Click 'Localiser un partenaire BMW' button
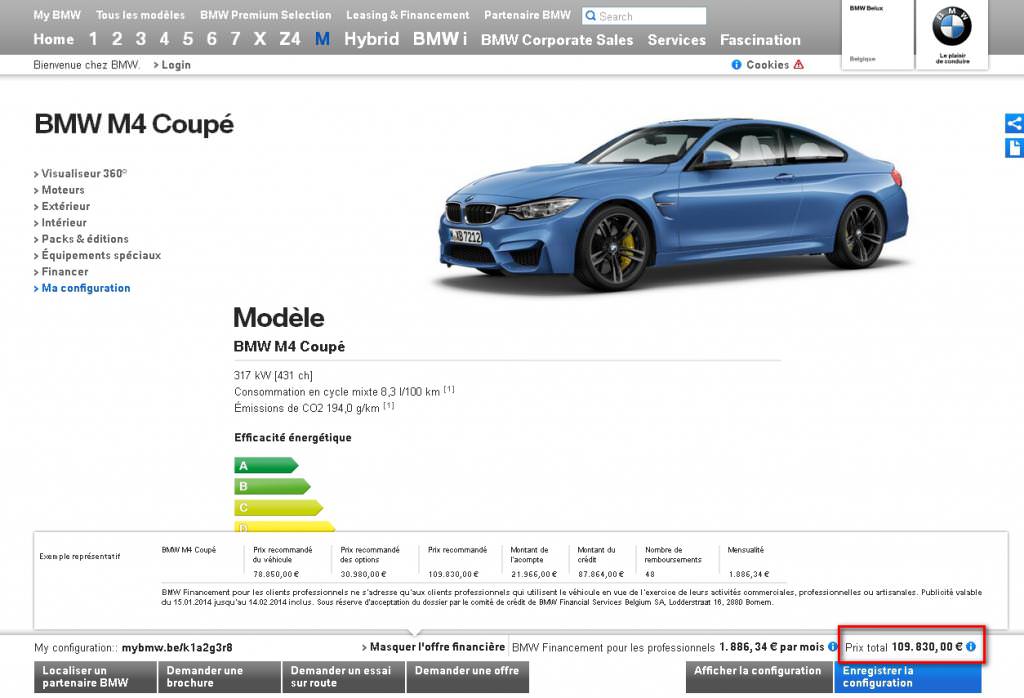The image size is (1024, 698). click(x=95, y=676)
